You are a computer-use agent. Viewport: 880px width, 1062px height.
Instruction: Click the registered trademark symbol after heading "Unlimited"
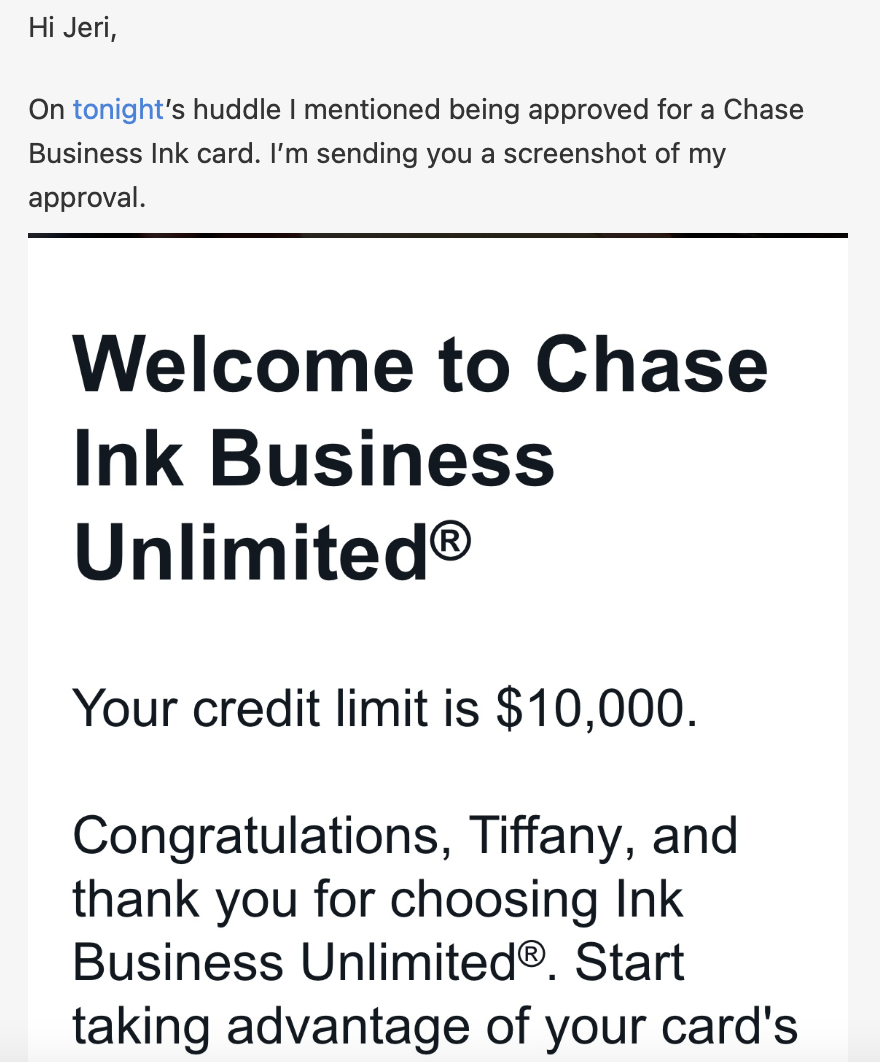[450, 541]
